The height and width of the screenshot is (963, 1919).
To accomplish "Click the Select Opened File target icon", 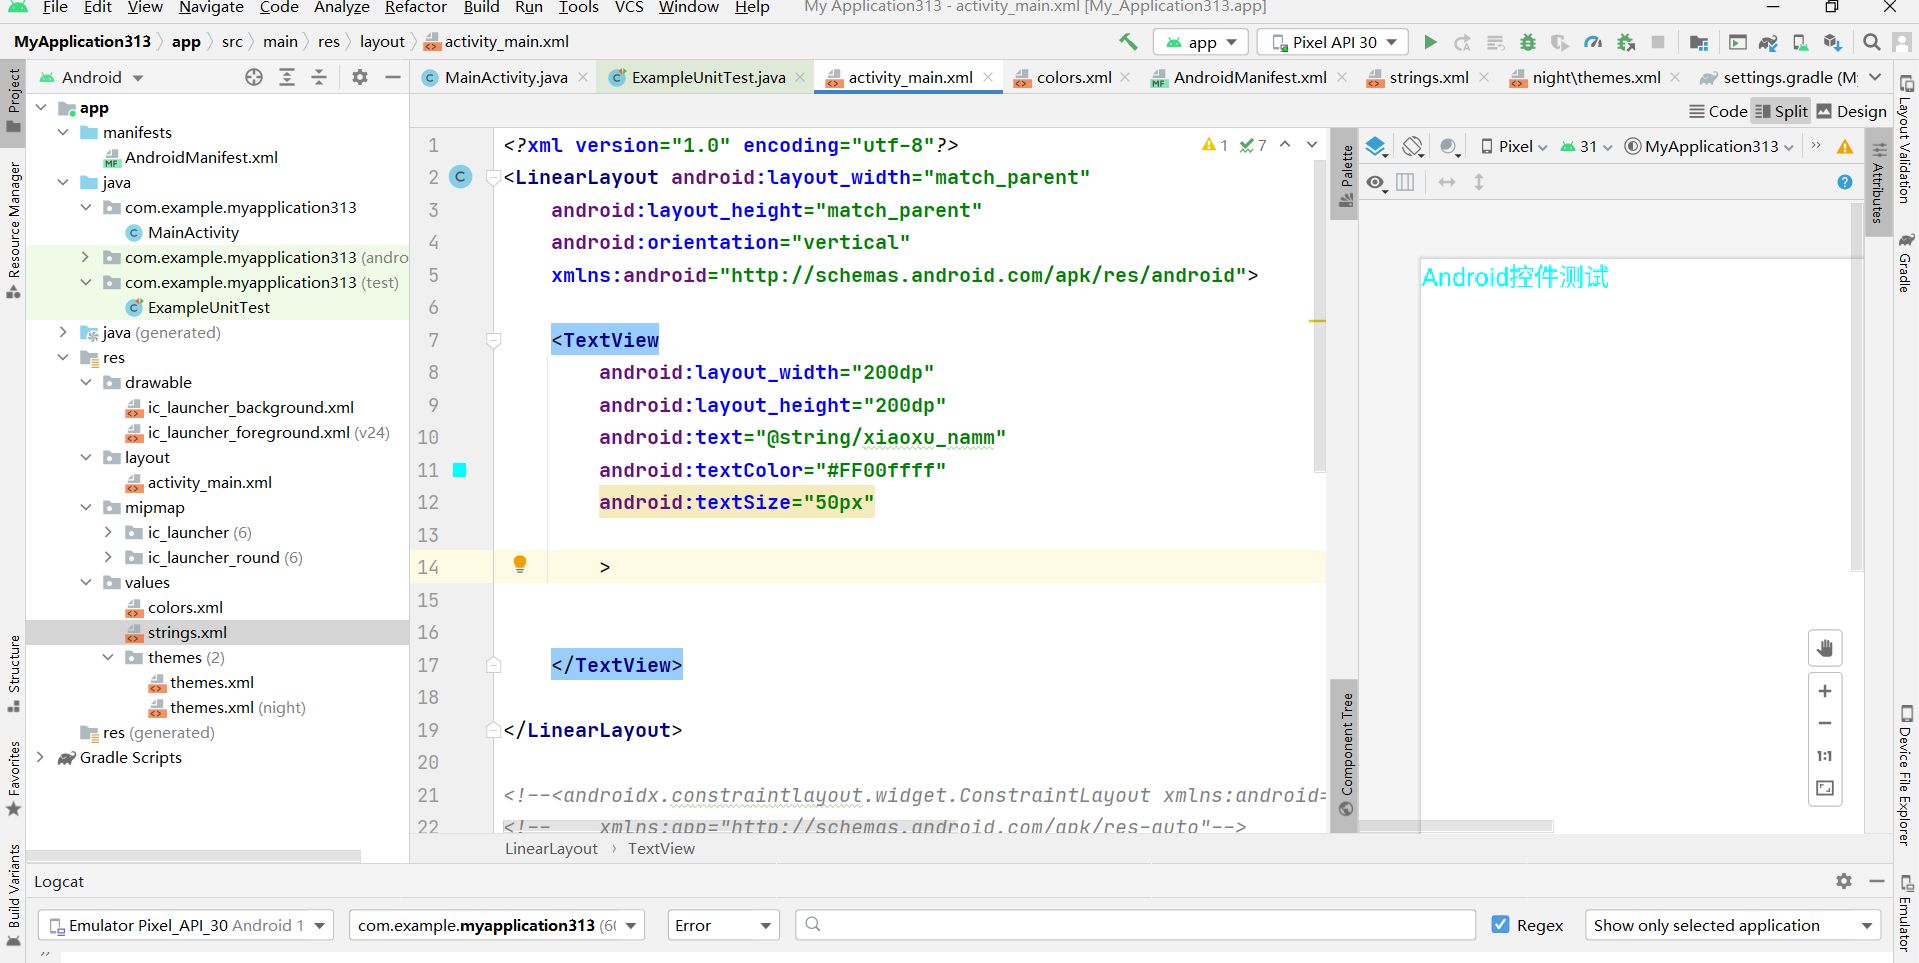I will pos(254,77).
